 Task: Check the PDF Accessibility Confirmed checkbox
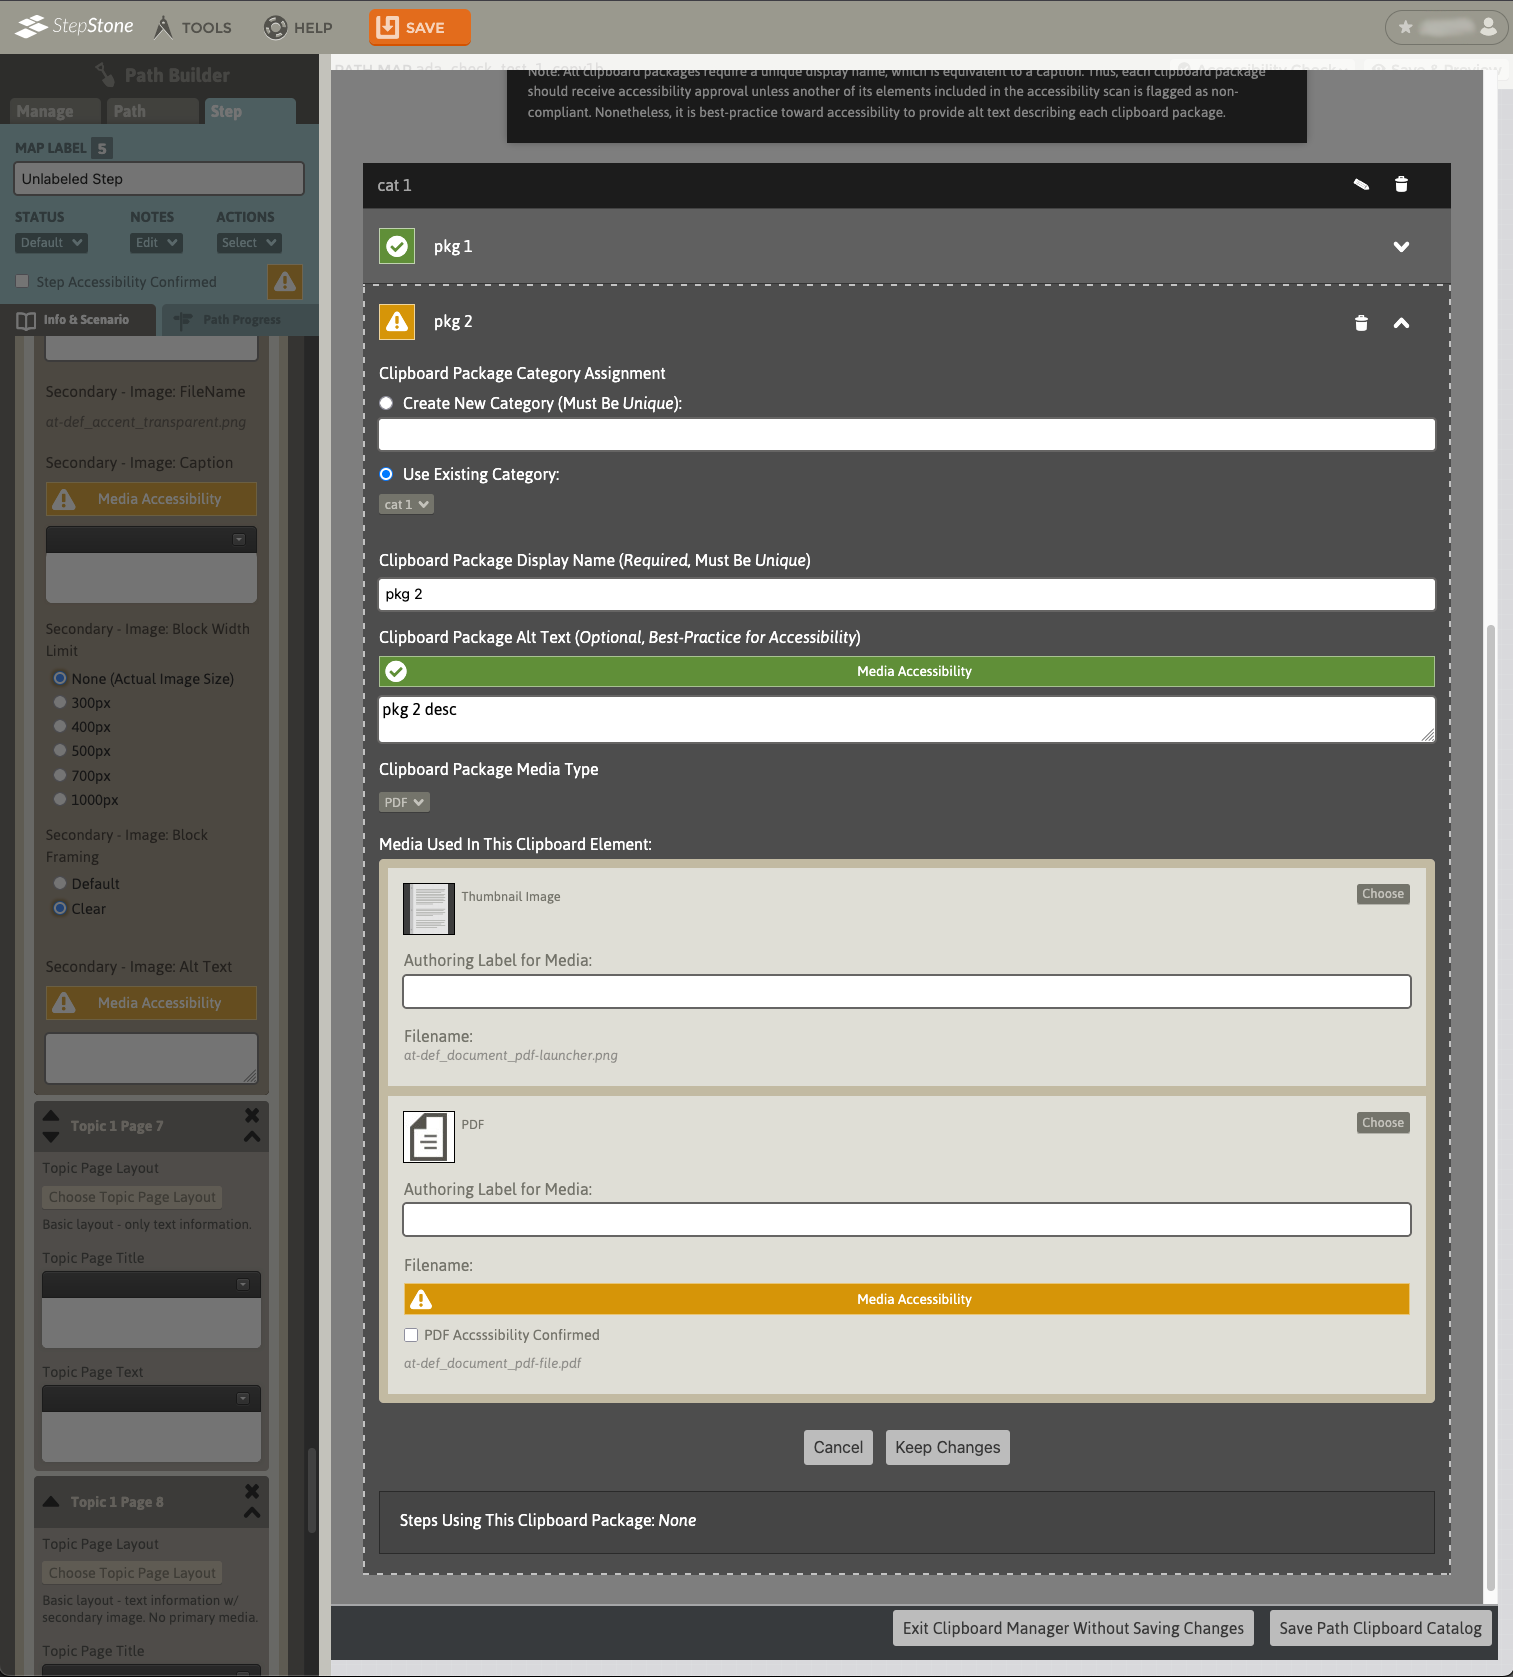pos(411,1335)
